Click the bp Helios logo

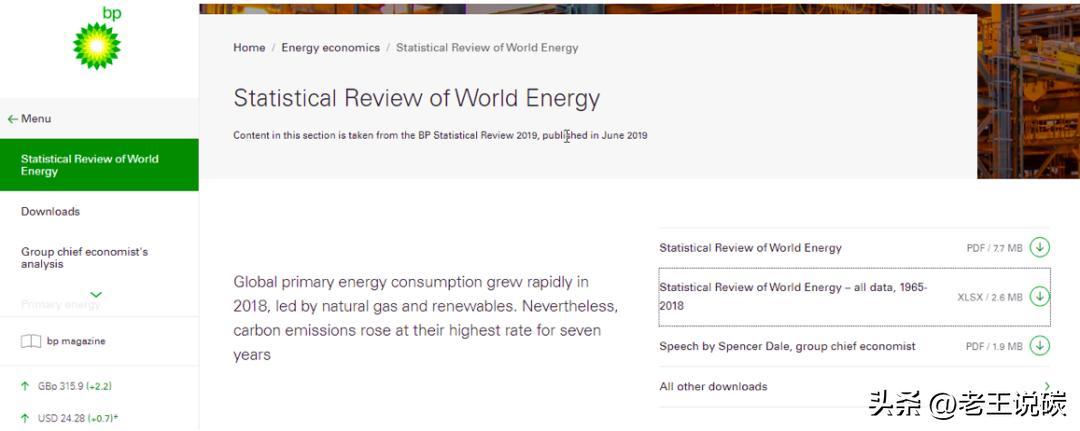[x=97, y=42]
